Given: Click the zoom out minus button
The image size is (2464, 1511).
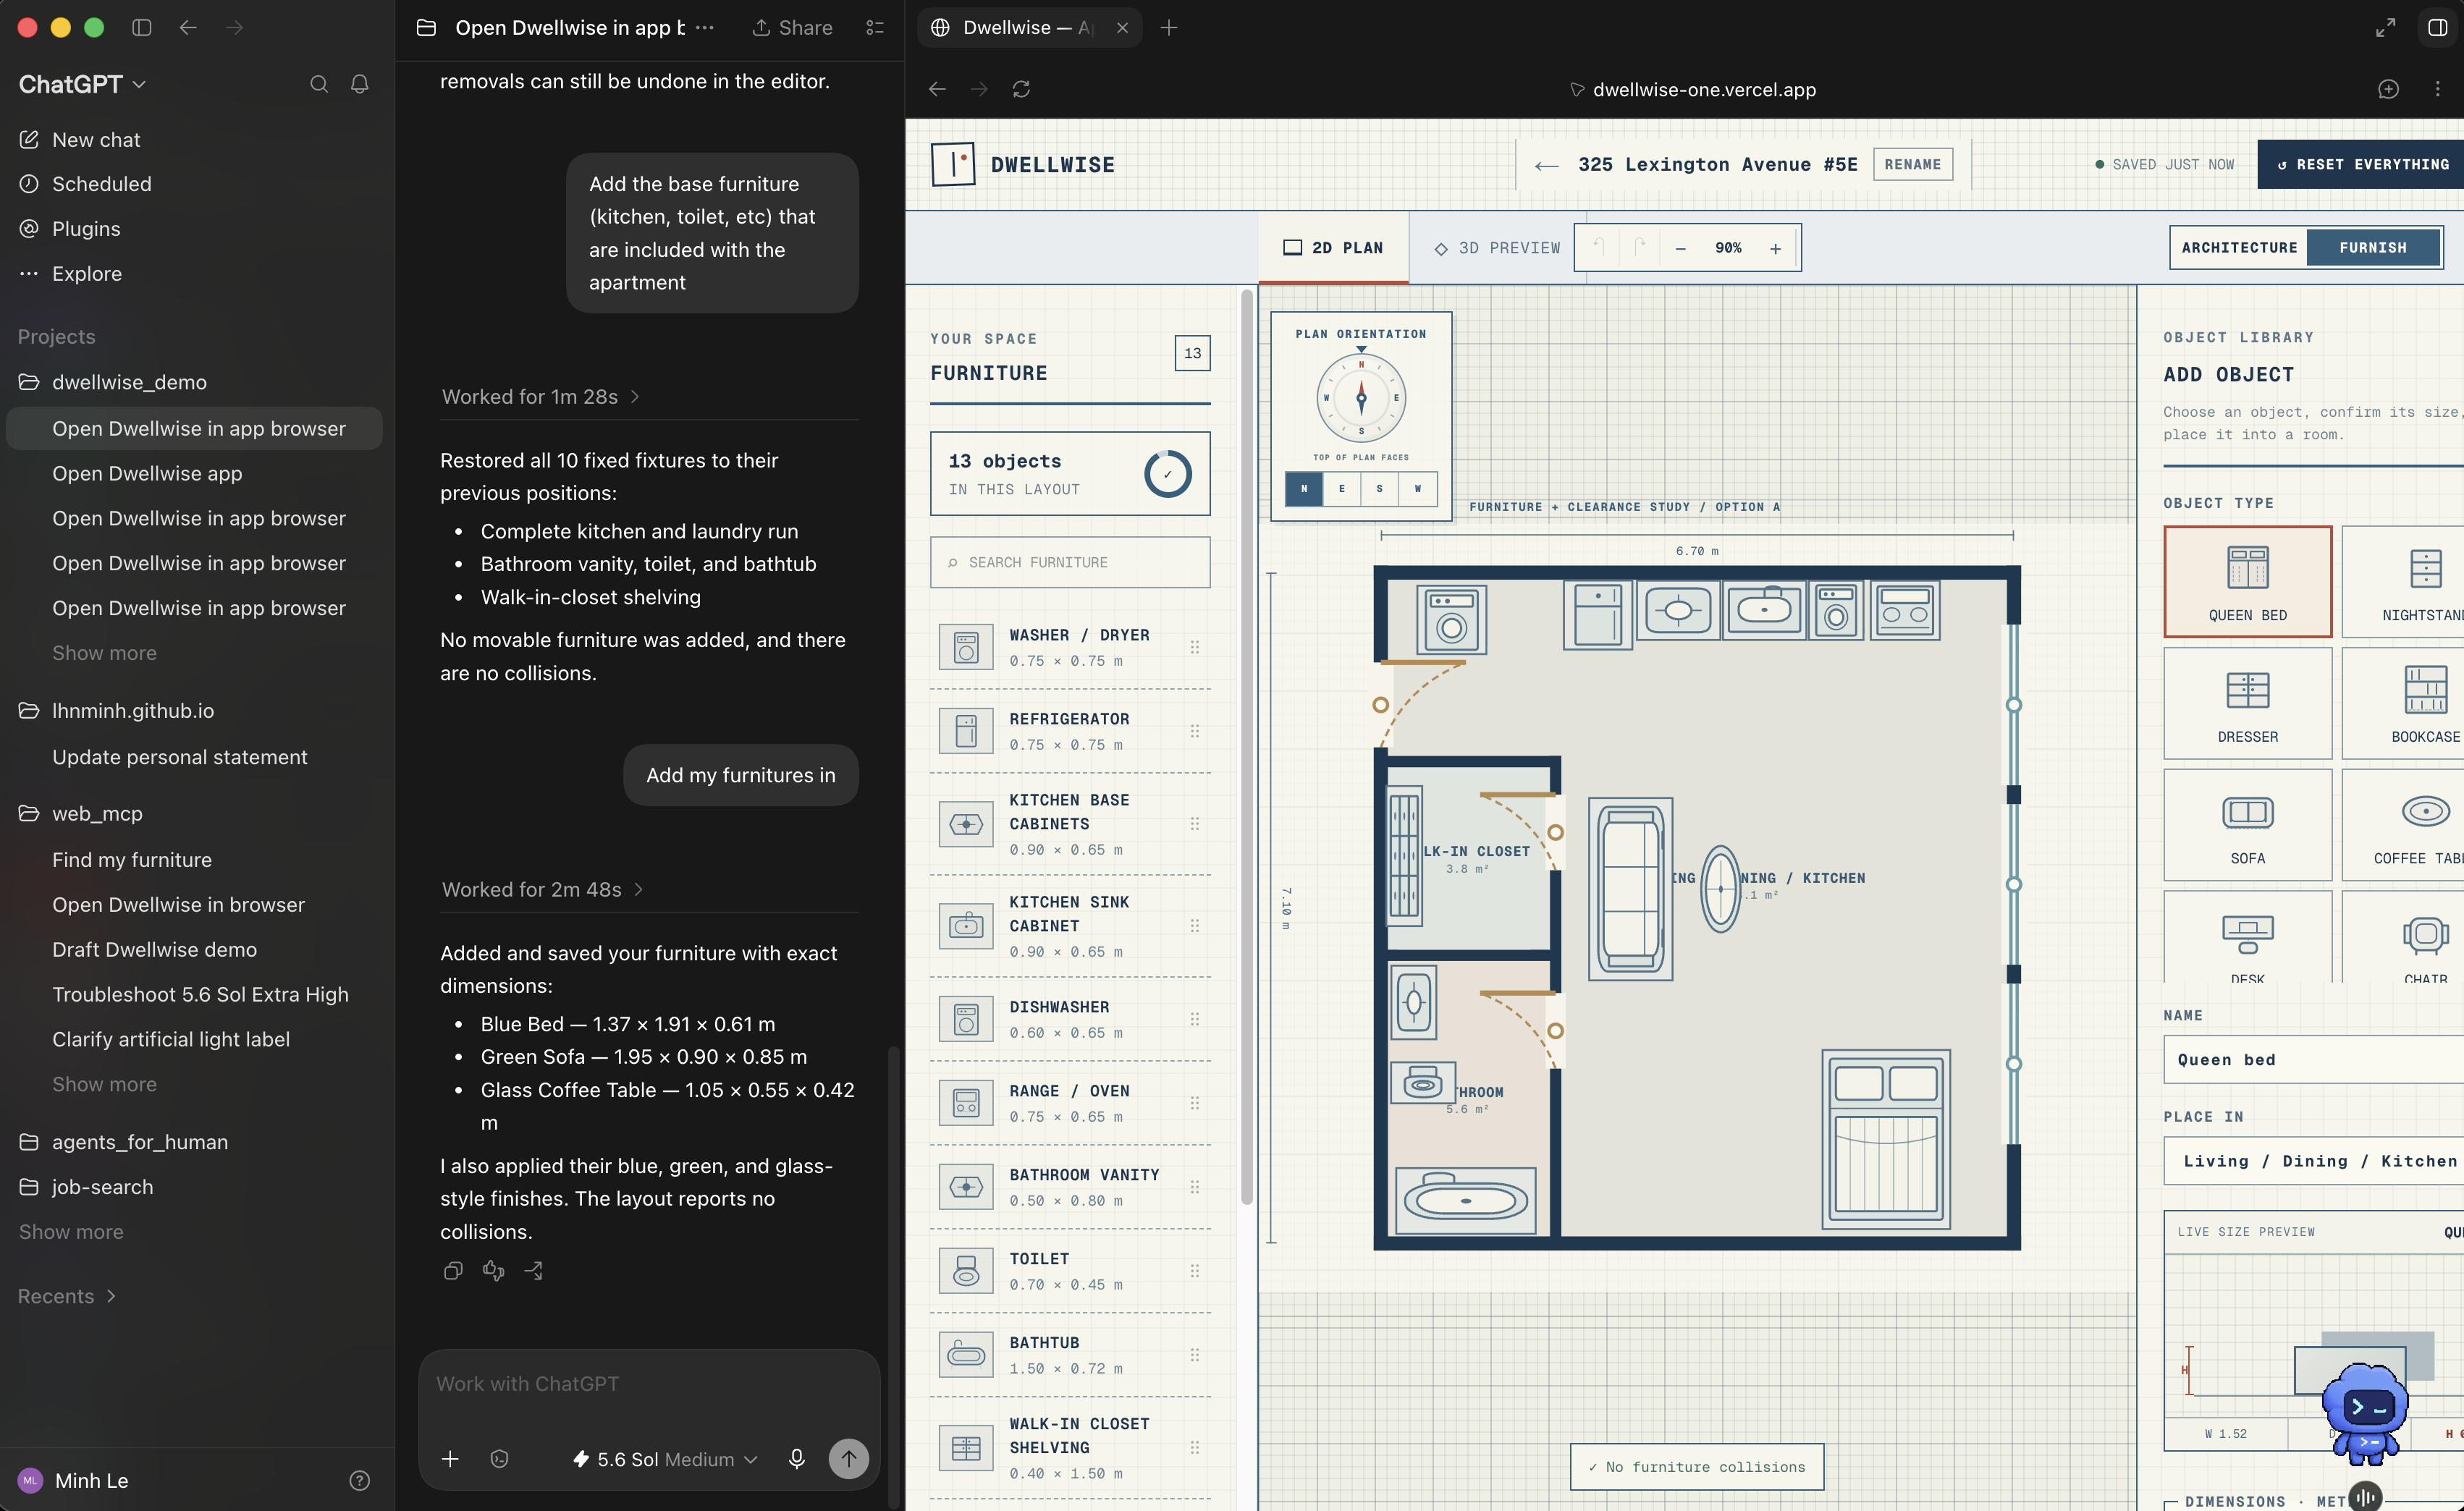Looking at the screenshot, I should click(x=1681, y=248).
